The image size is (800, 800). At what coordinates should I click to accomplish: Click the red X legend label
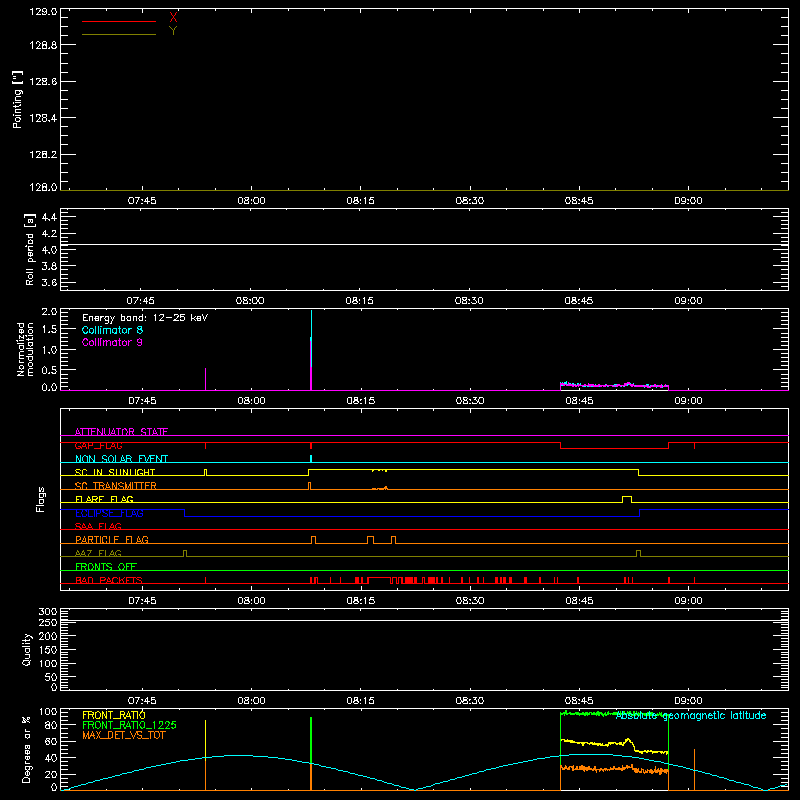(173, 17)
